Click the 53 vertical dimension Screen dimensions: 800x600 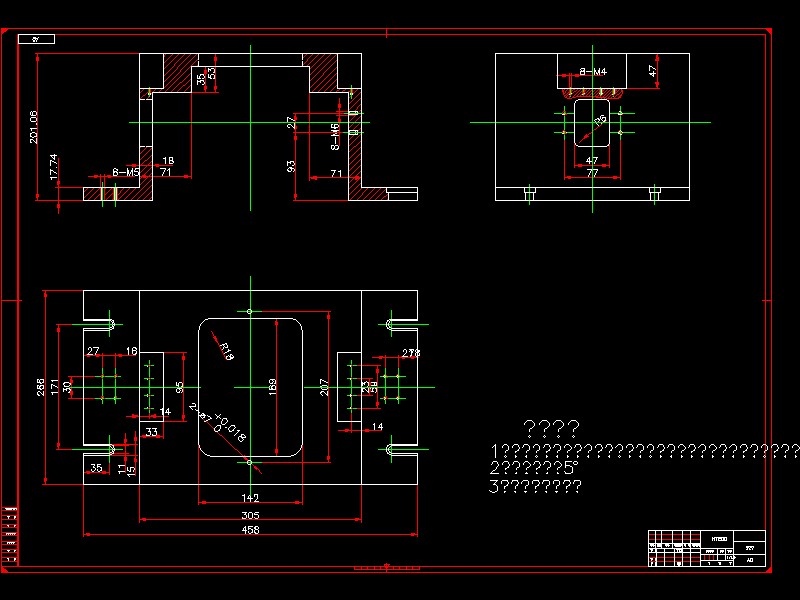click(x=212, y=73)
